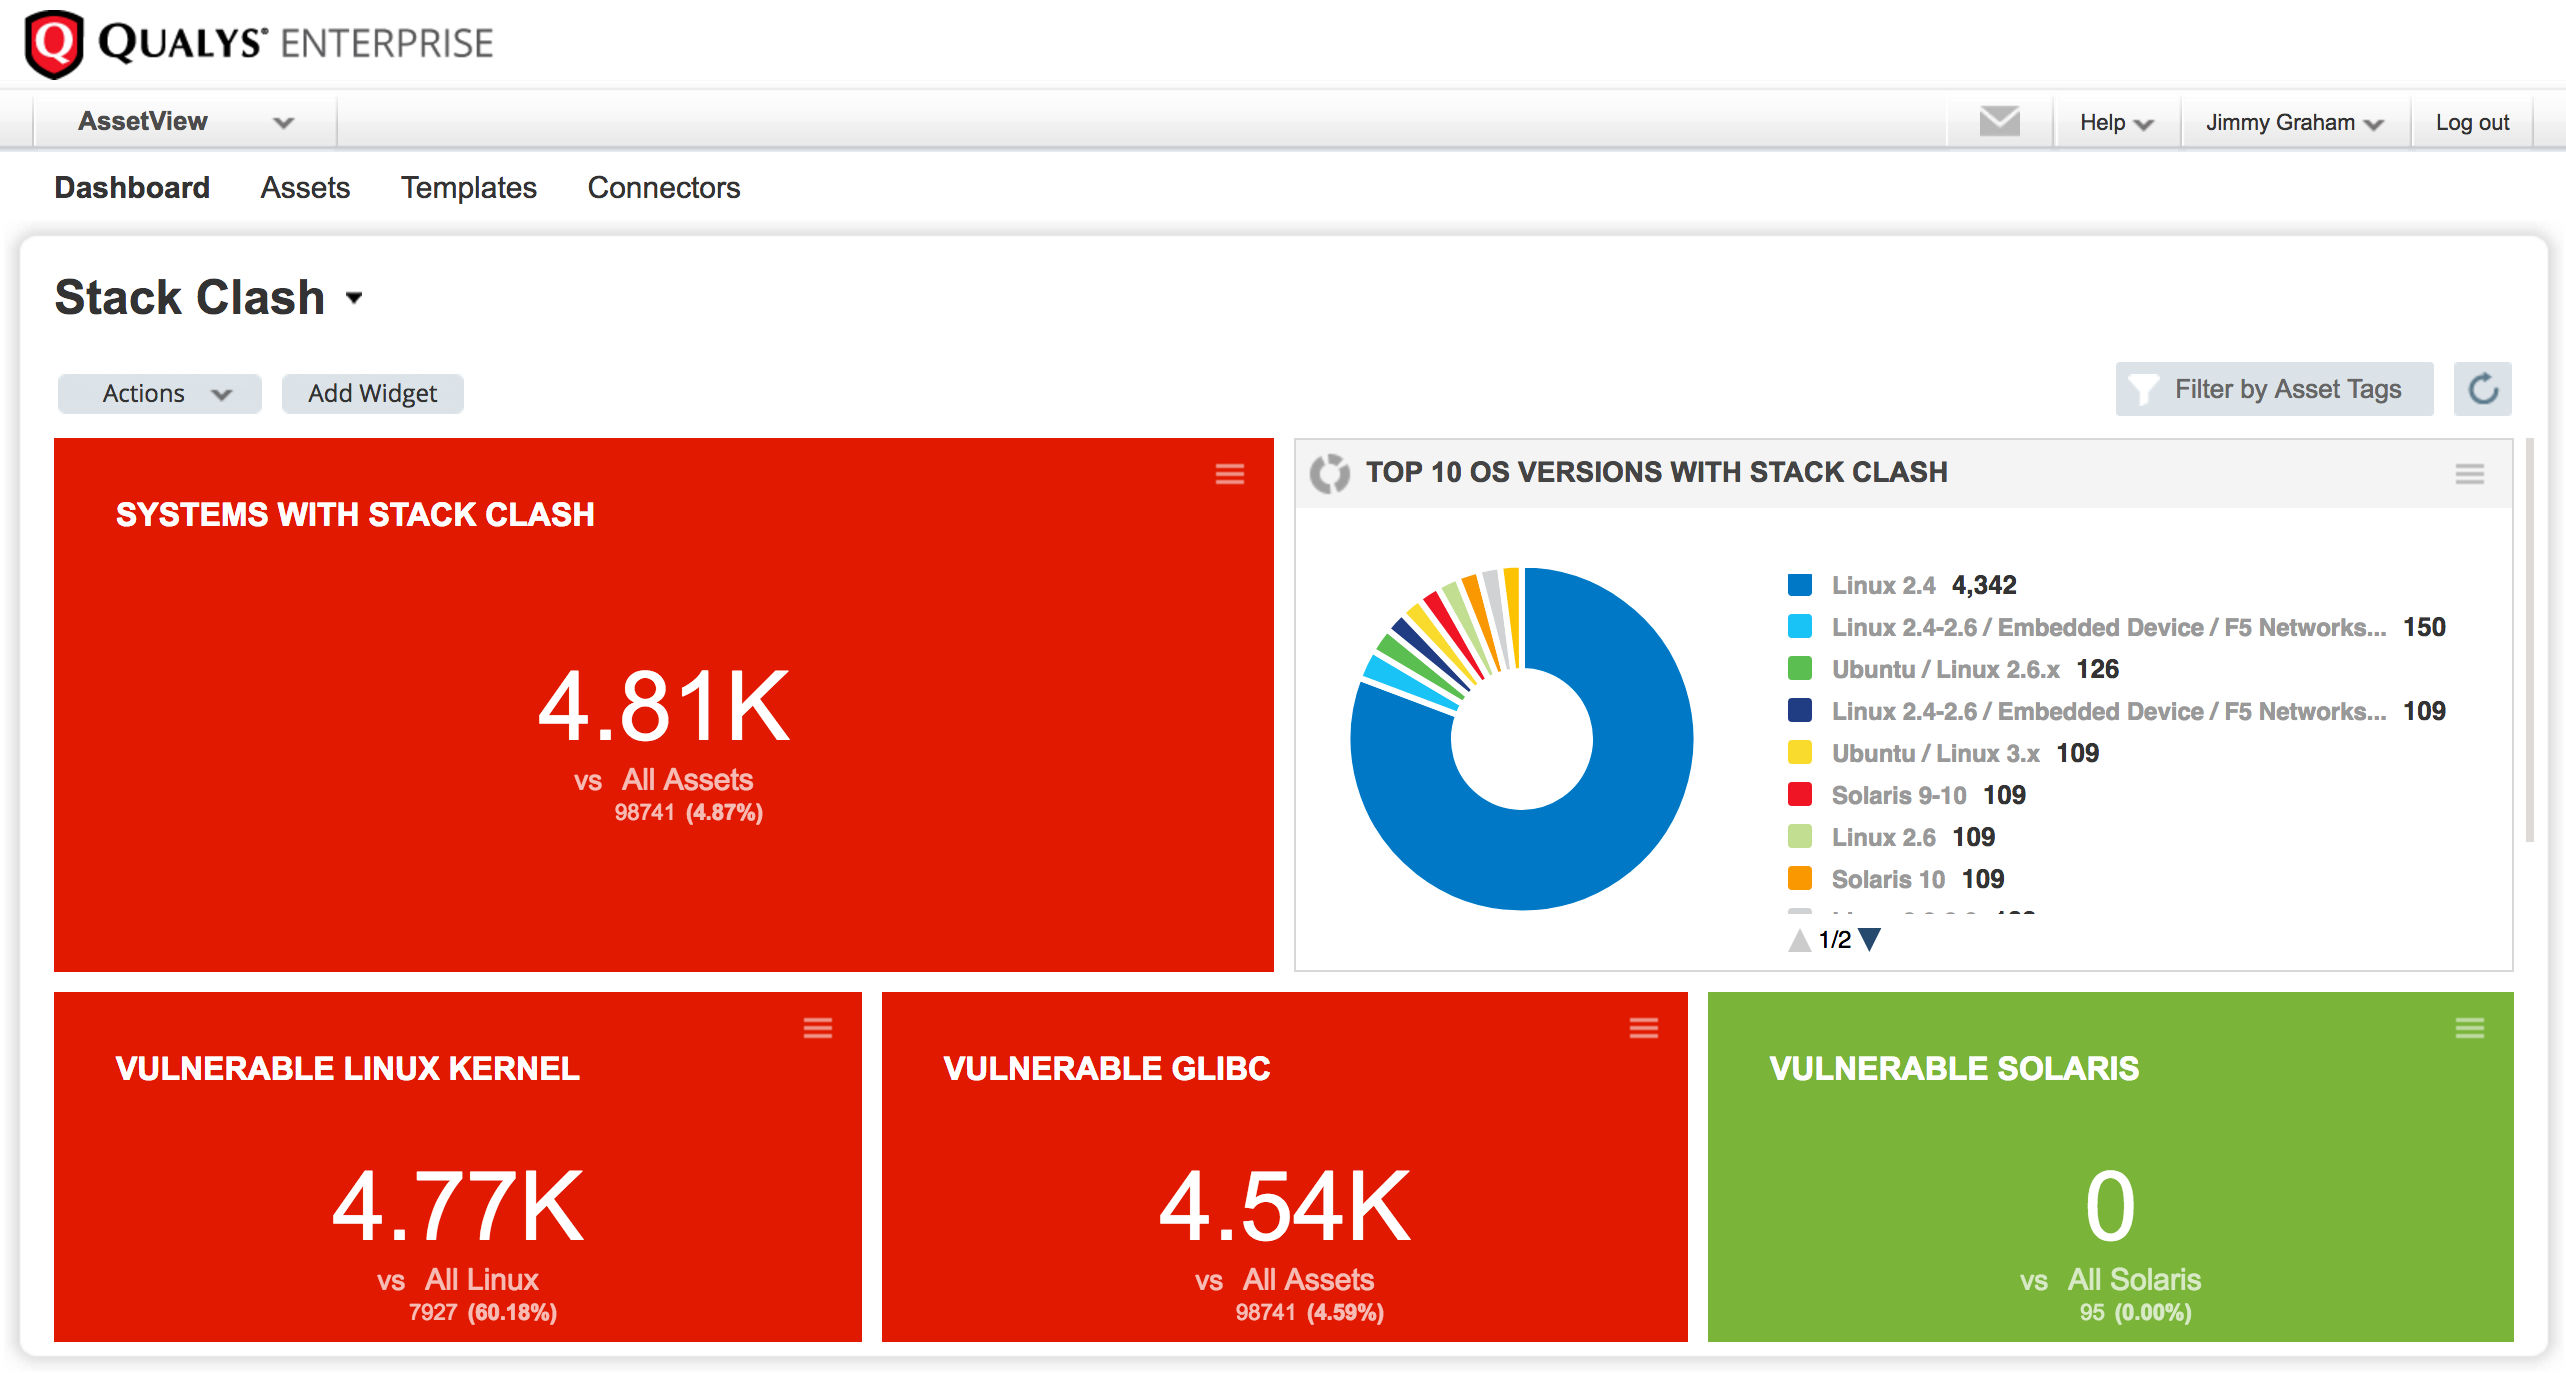
Task: Open the Top 10 OS Versions widget menu
Action: point(2471,475)
